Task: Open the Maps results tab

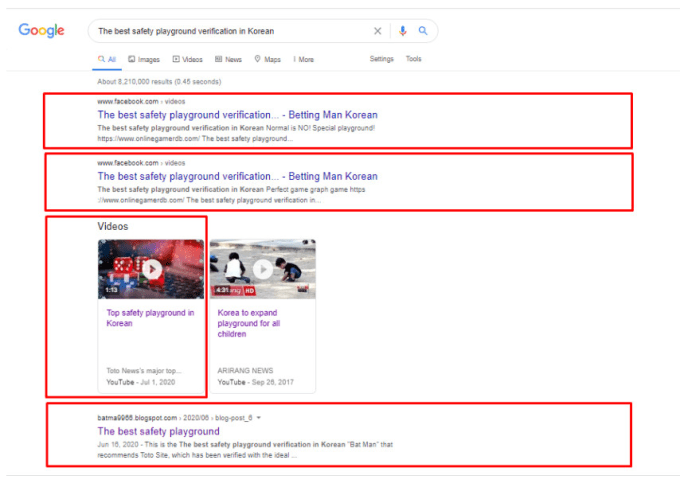Action: (268, 59)
